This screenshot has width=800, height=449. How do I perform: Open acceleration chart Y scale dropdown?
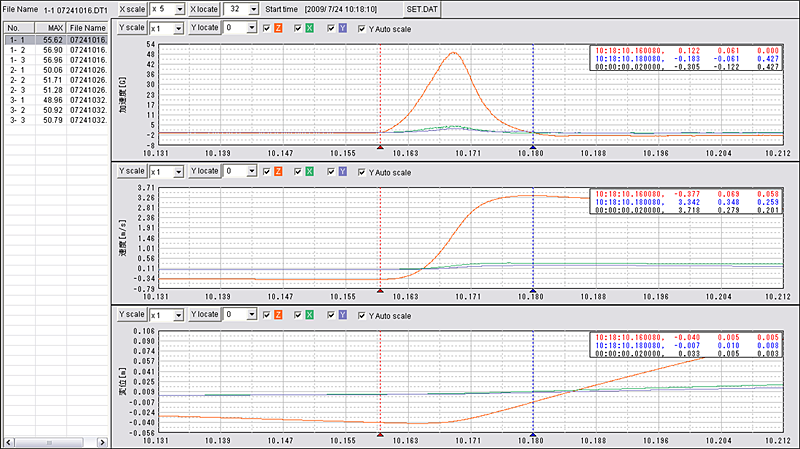tap(178, 29)
